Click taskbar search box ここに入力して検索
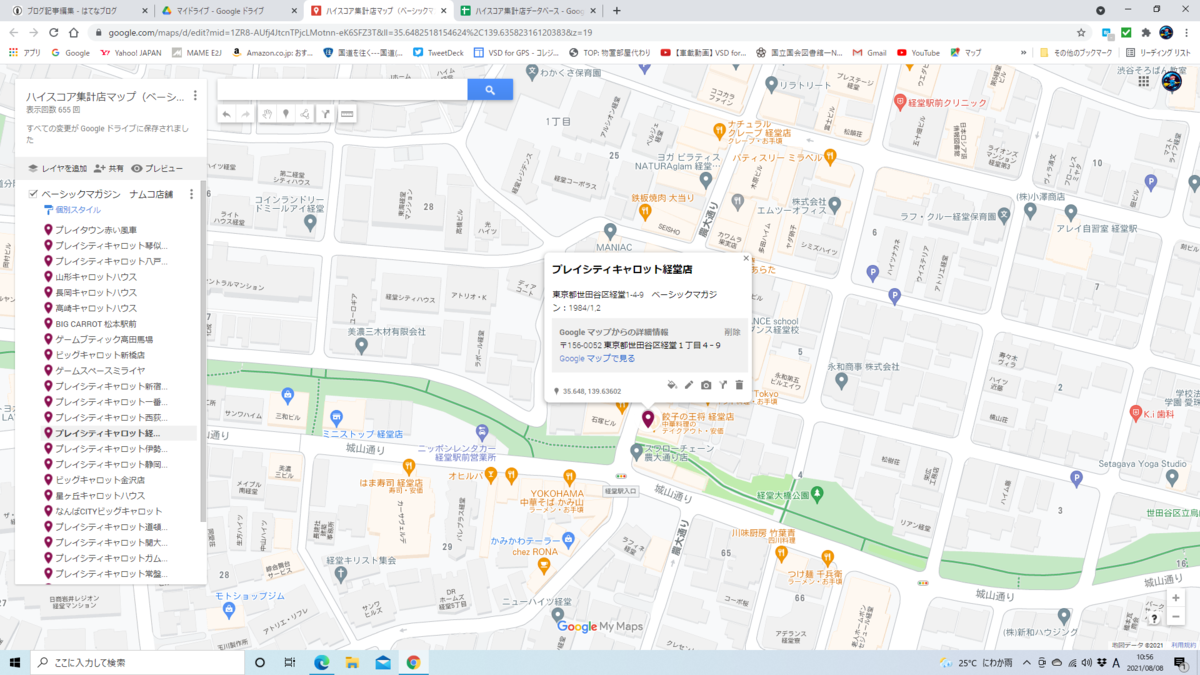 [135, 662]
